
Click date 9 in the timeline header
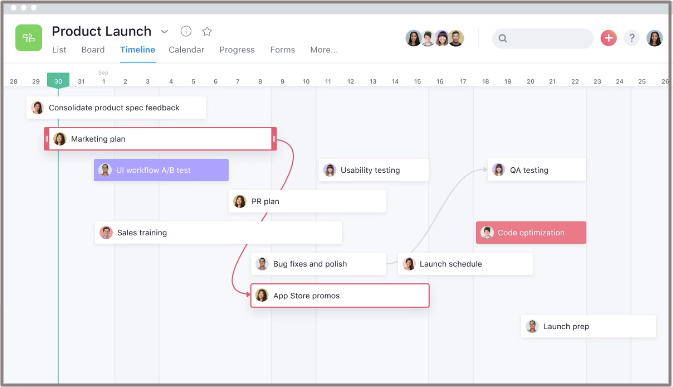282,81
